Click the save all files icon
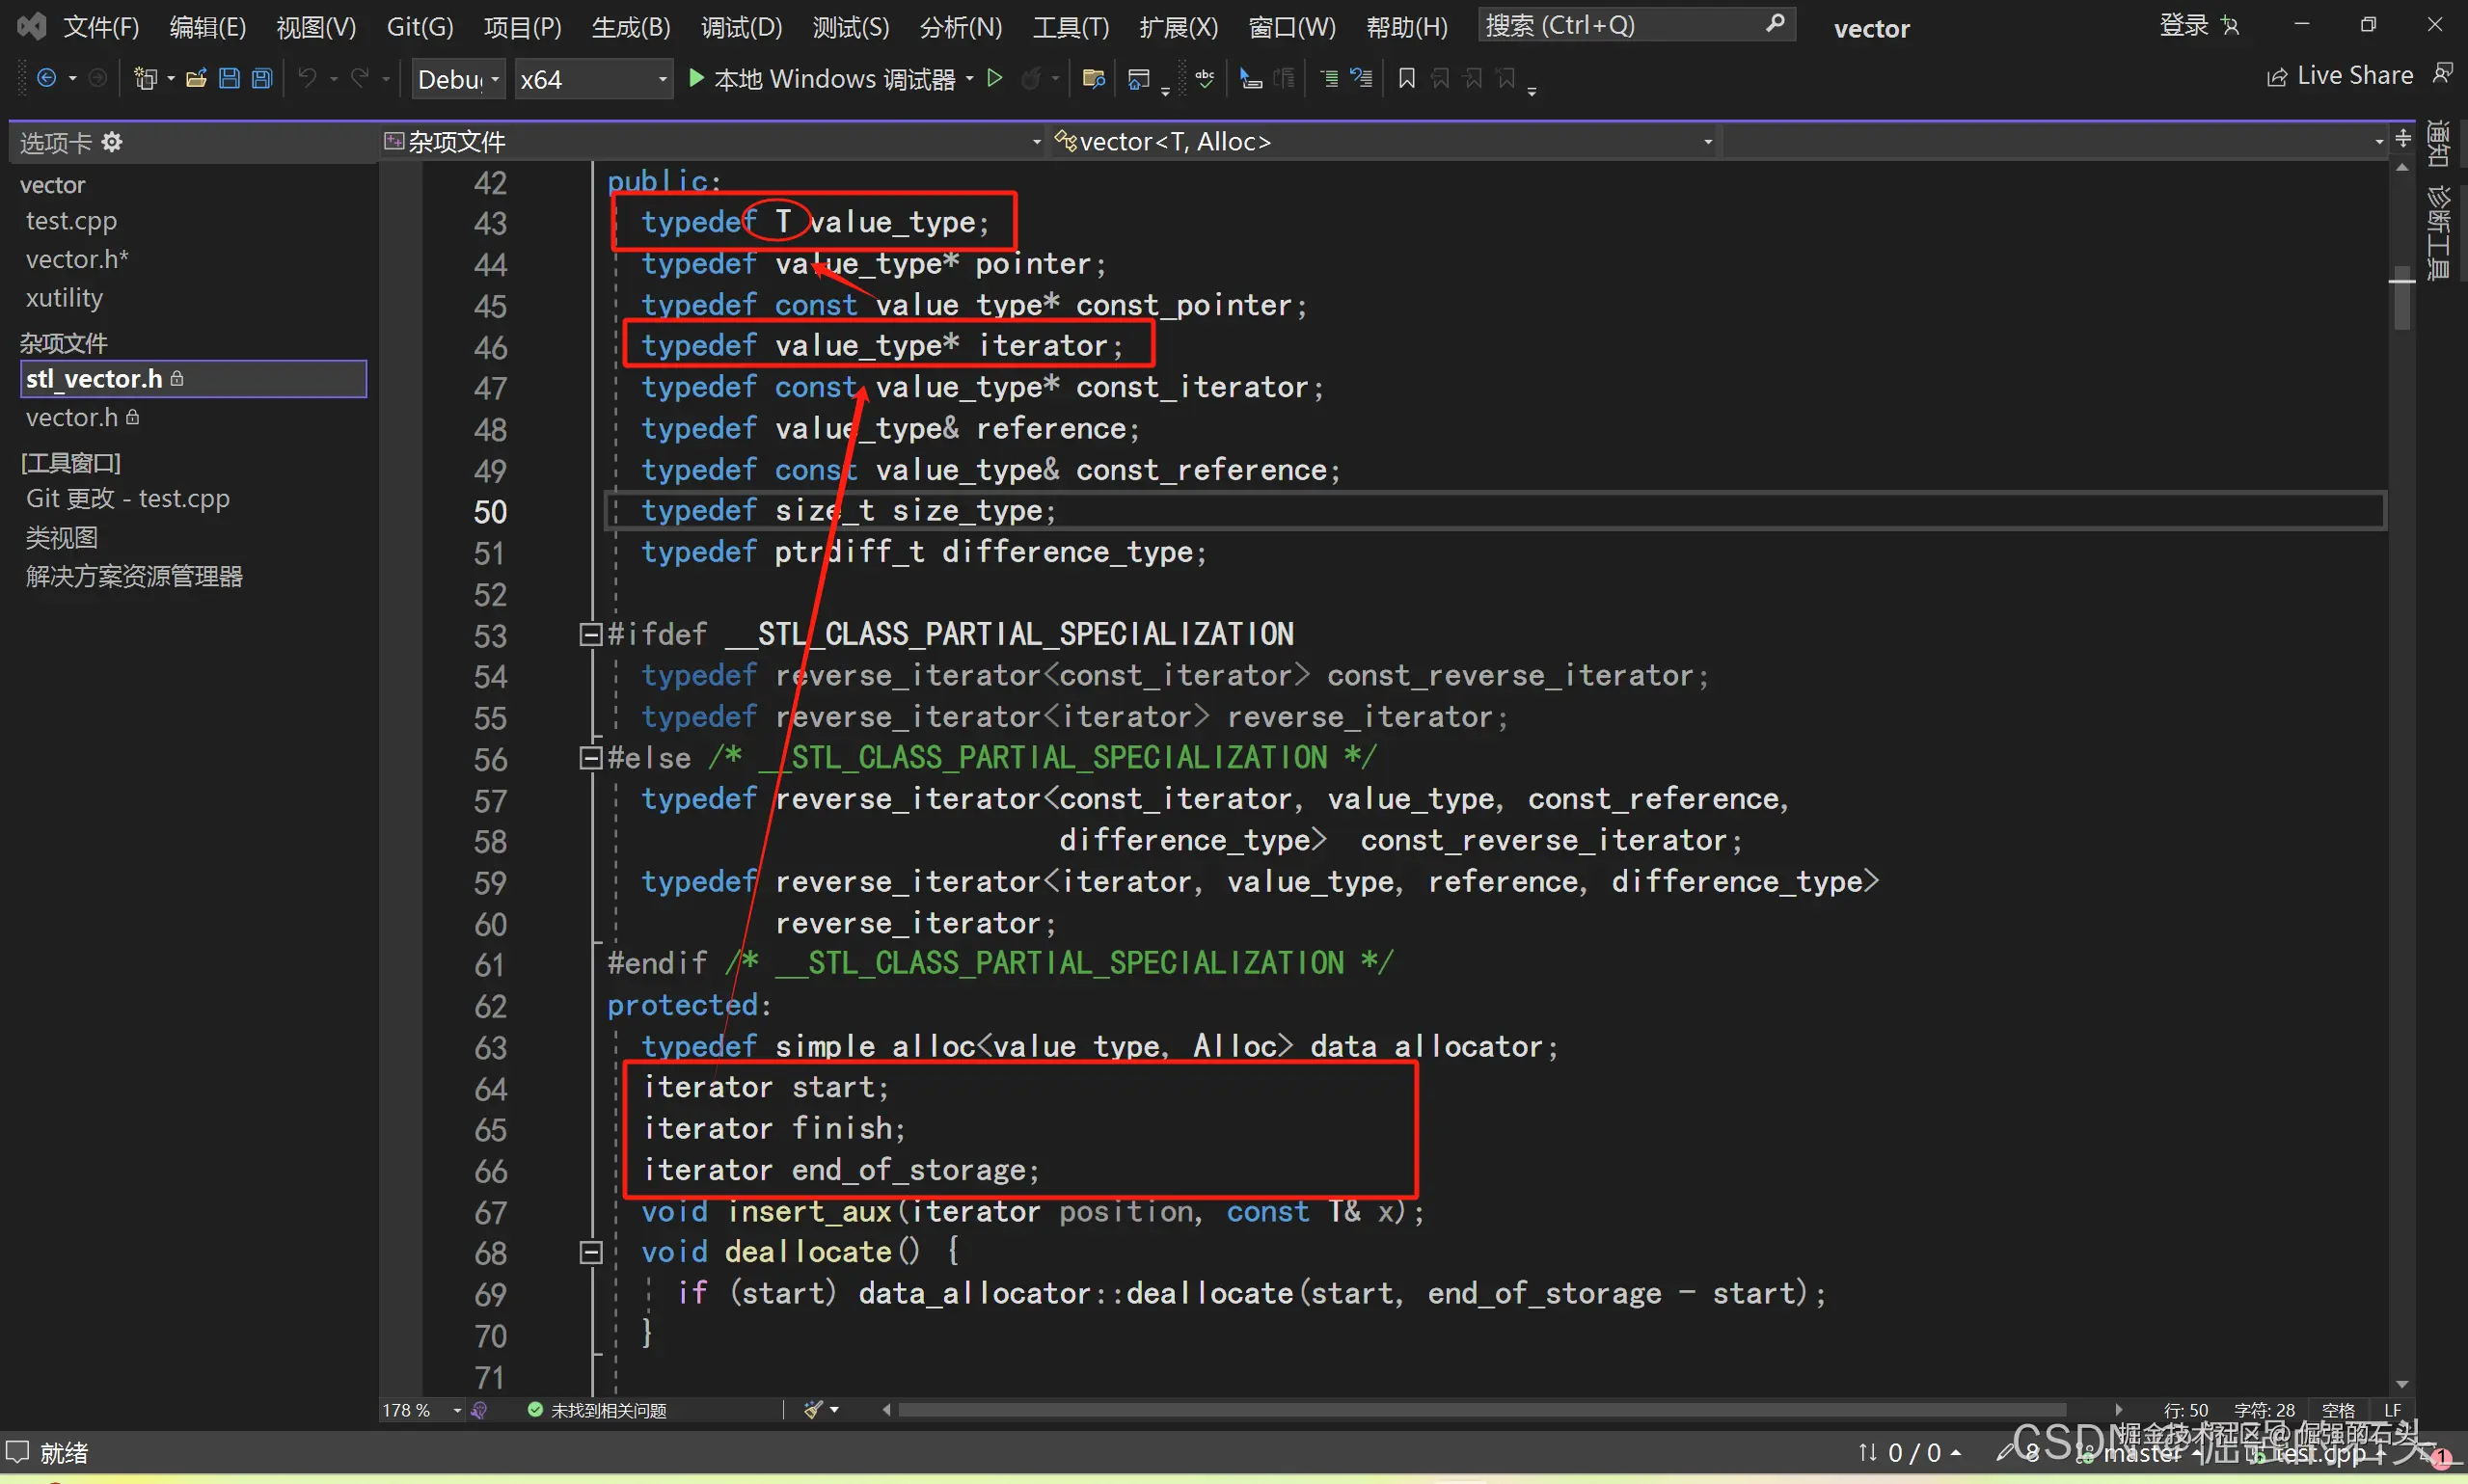2468x1484 pixels. pyautogui.click(x=262, y=78)
